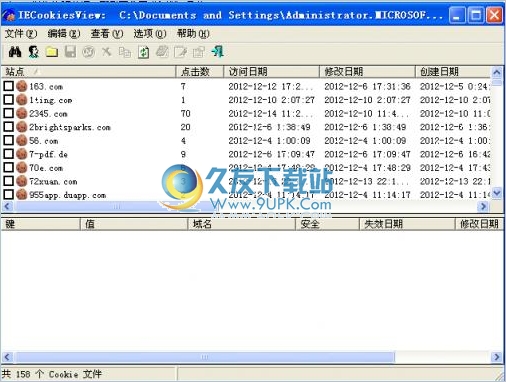This screenshot has height=382, width=506.
Task: Click the cookie icon beside 1ting.com
Action: [x=21, y=100]
